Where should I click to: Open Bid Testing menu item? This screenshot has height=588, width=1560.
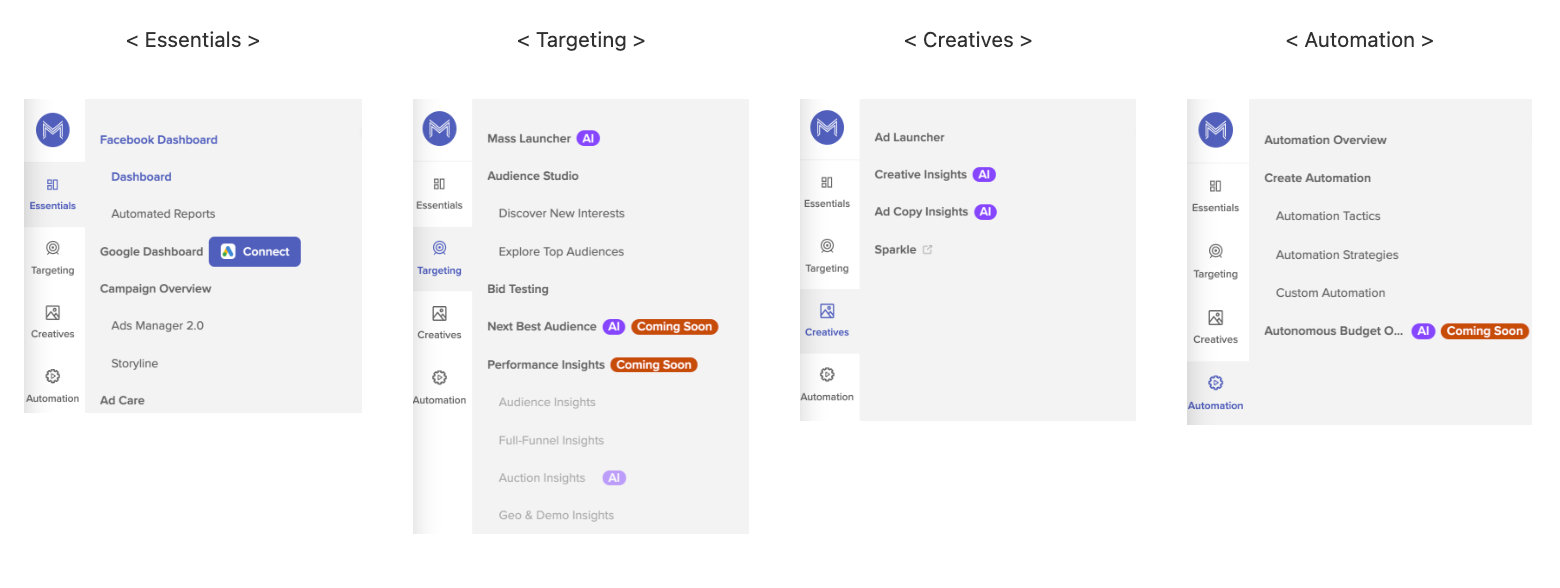point(518,289)
